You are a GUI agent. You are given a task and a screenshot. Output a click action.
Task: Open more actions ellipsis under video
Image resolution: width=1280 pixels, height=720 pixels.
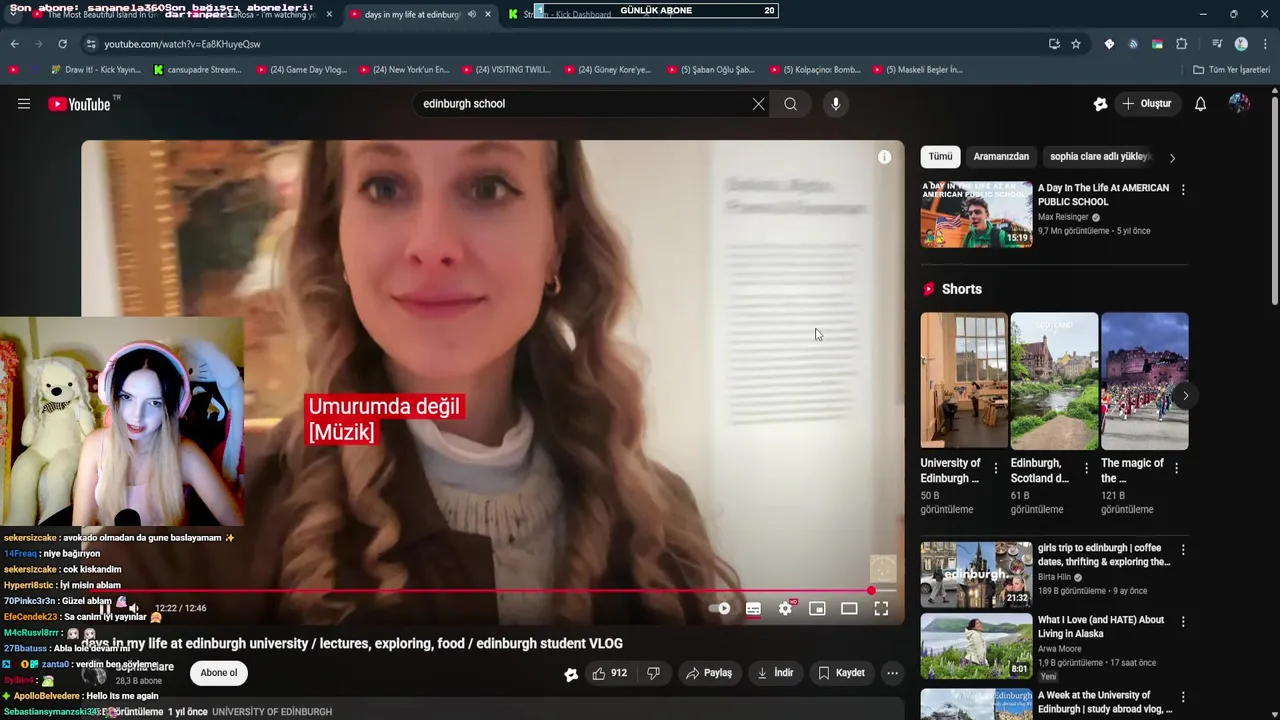pyautogui.click(x=892, y=673)
